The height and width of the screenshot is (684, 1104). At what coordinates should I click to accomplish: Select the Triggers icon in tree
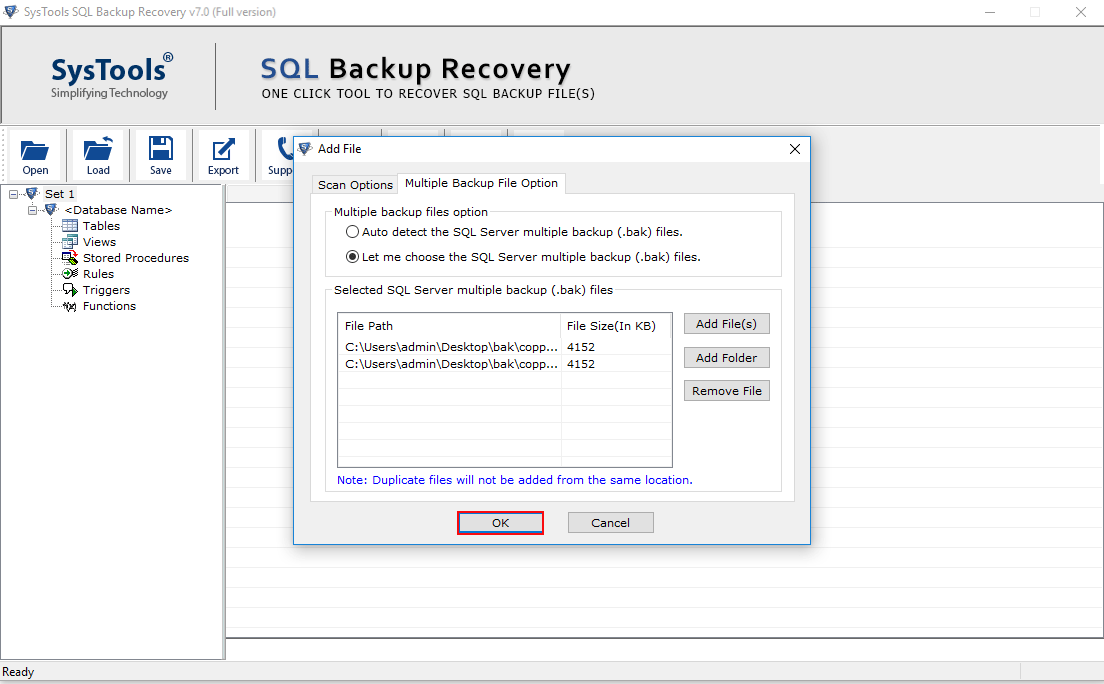pyautogui.click(x=70, y=290)
